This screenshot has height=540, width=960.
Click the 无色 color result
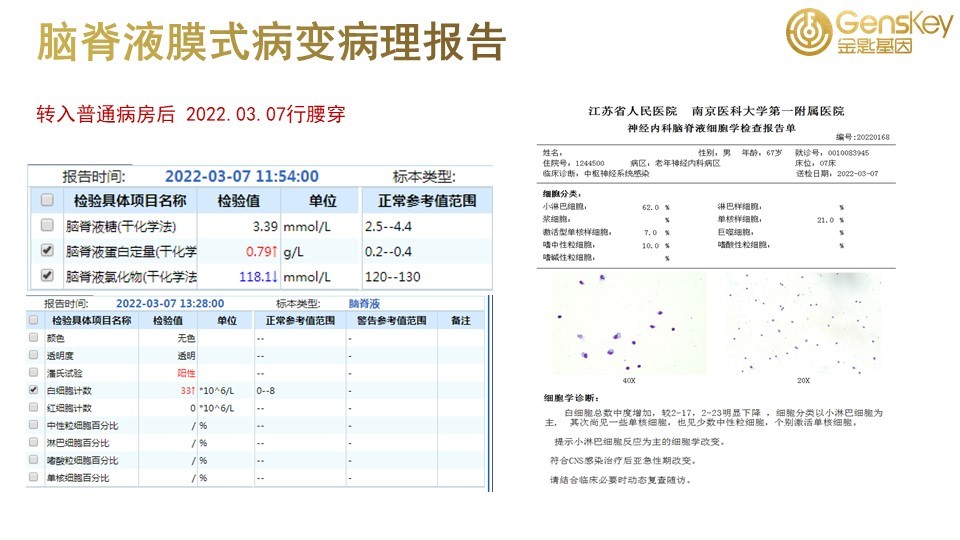186,338
